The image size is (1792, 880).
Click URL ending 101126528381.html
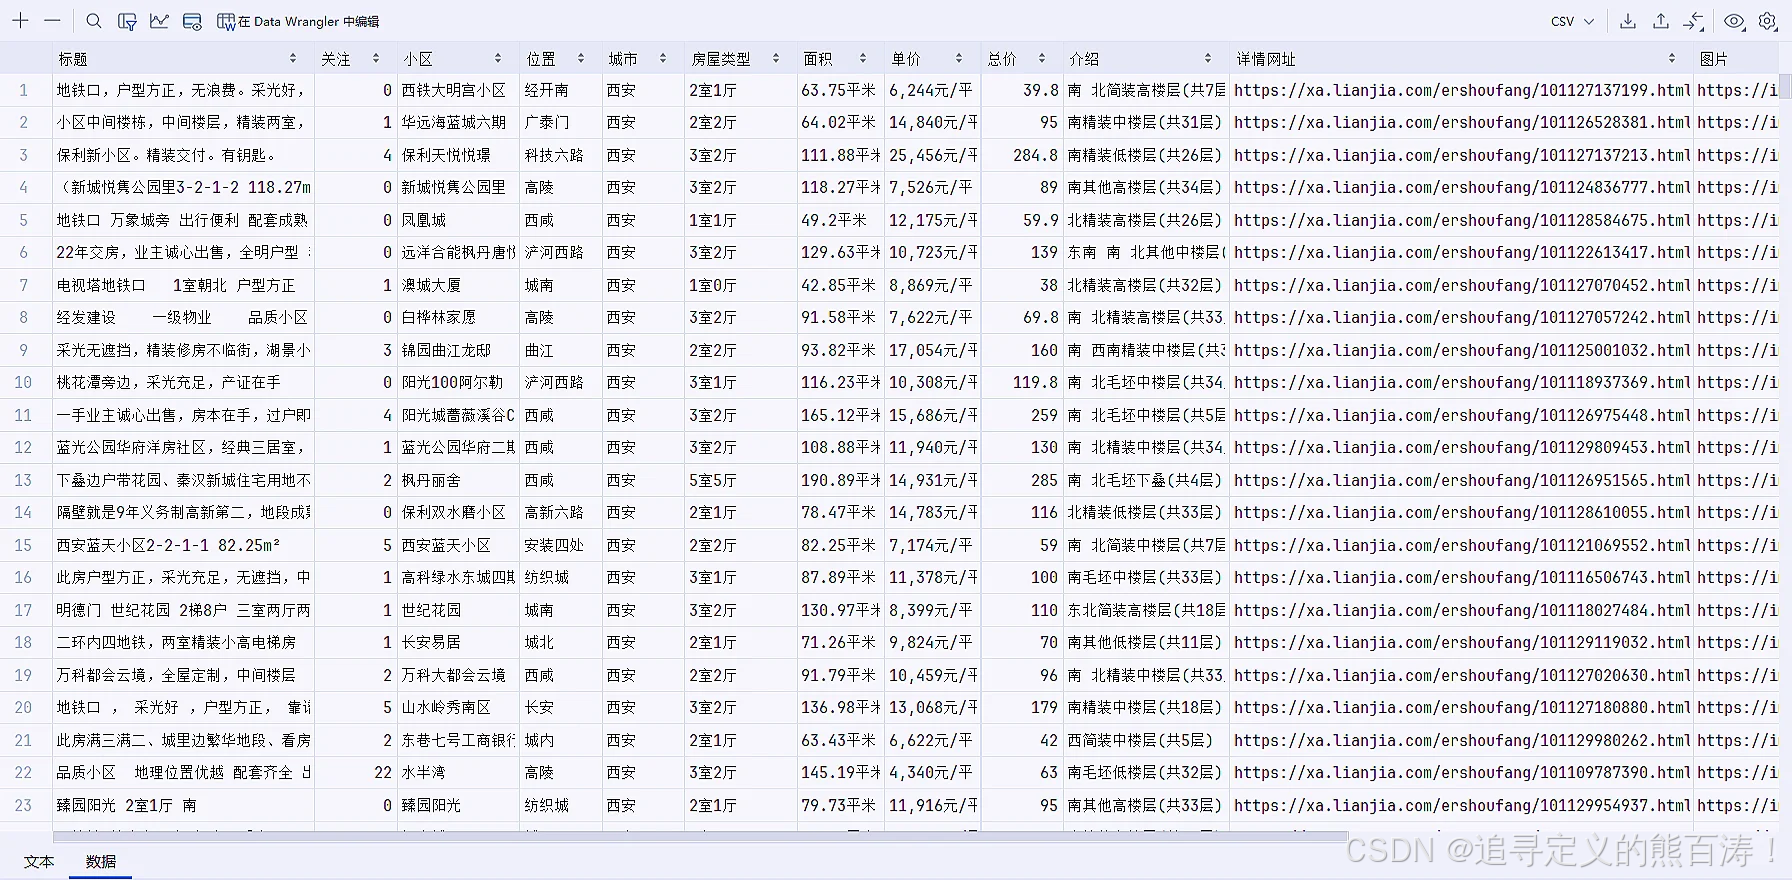1462,122
